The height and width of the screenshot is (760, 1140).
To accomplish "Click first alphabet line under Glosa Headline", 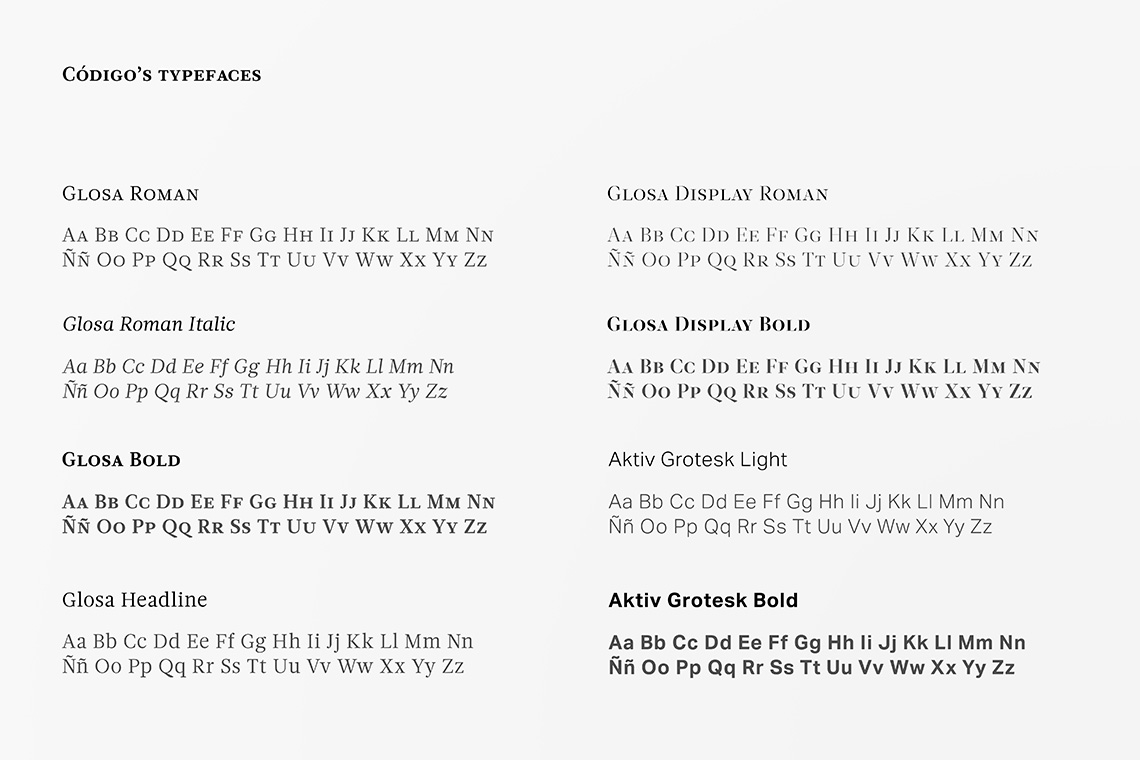I will coord(268,642).
